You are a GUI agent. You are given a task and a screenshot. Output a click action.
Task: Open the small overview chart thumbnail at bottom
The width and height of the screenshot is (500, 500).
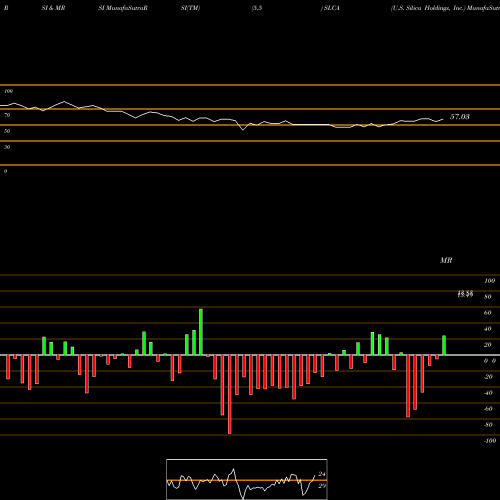247,479
